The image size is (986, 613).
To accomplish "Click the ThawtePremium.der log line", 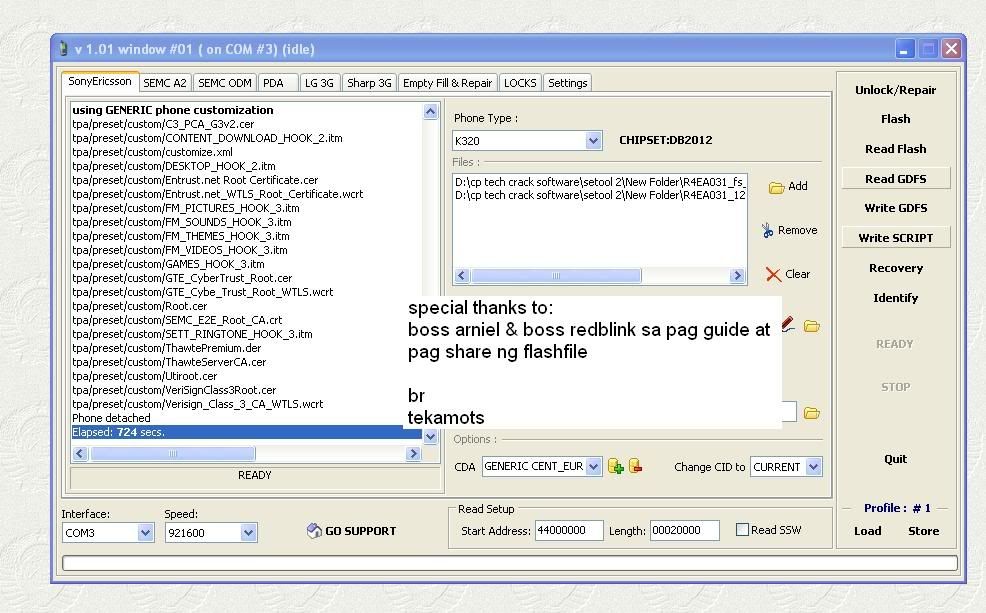I will [x=167, y=348].
